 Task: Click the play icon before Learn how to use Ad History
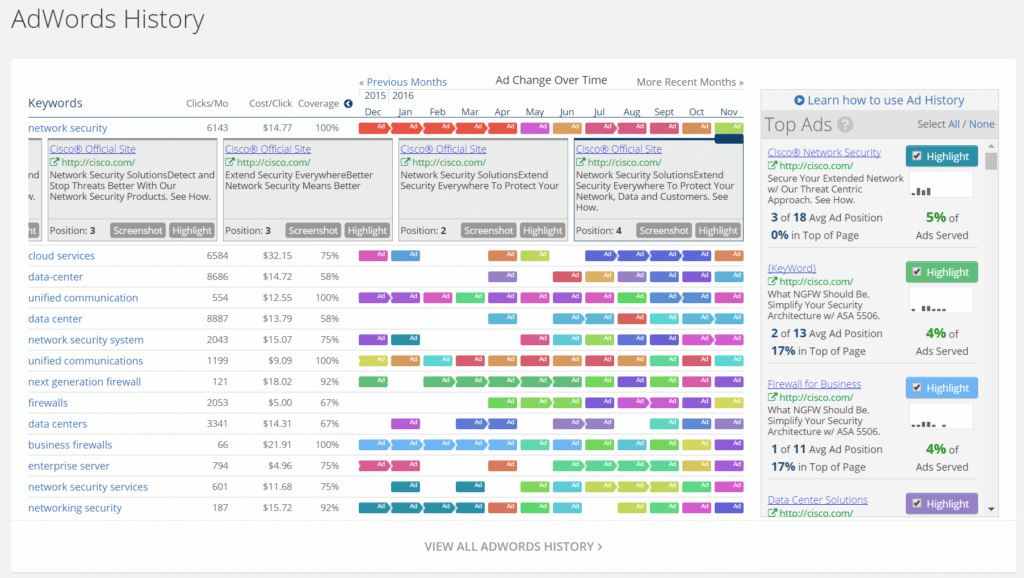[x=799, y=100]
